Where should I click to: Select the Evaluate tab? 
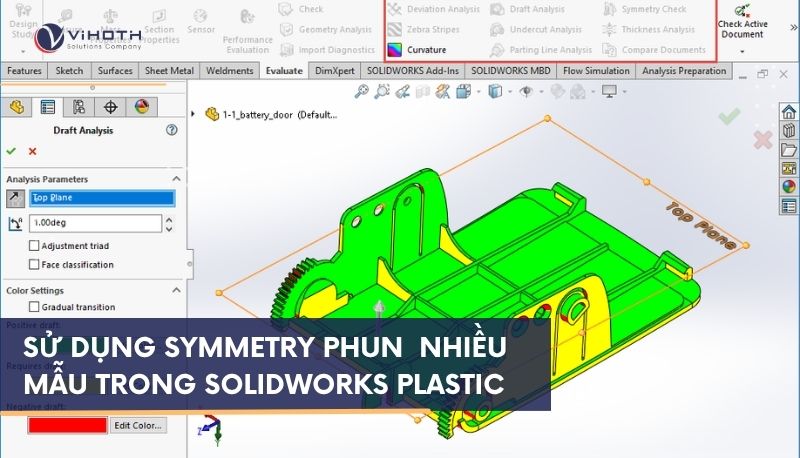[x=284, y=71]
